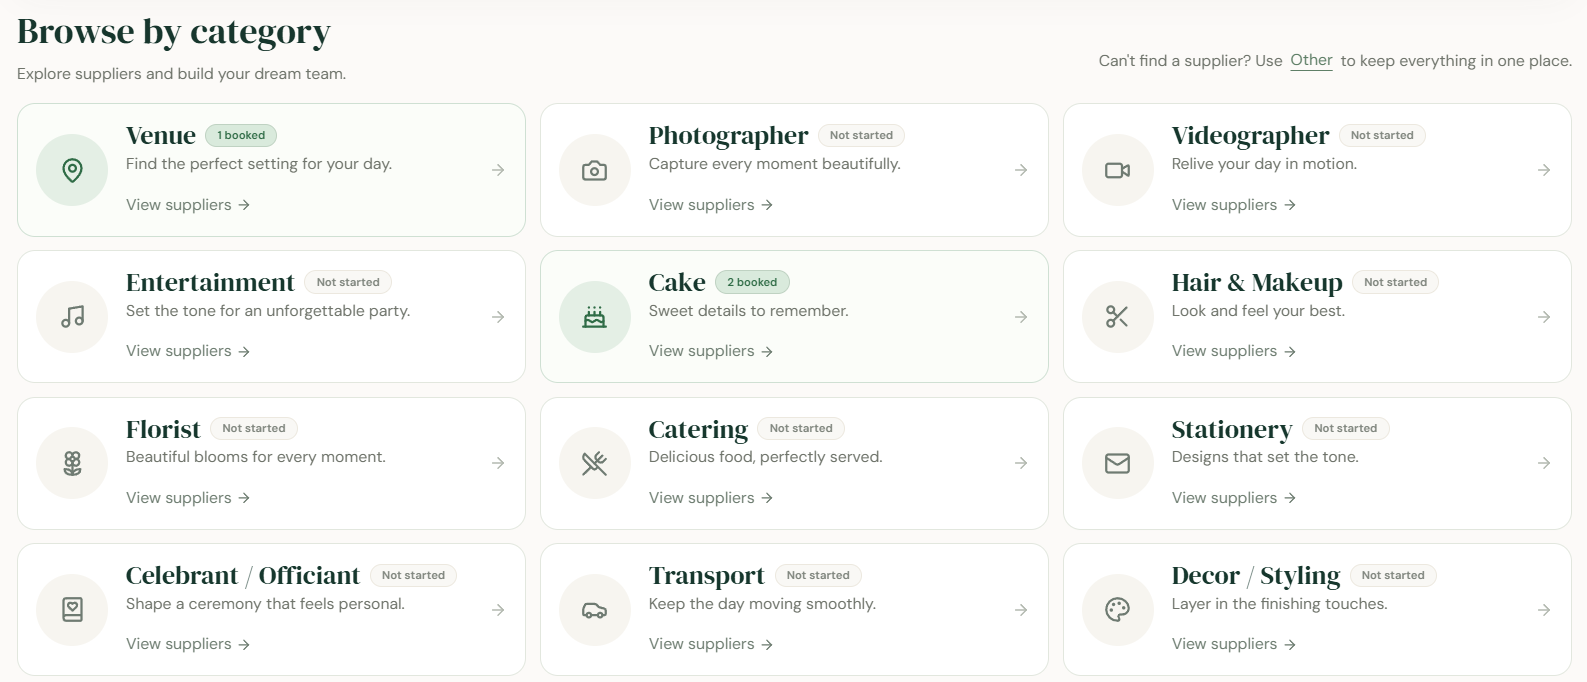The height and width of the screenshot is (682, 1587).
Task: Click the 'Not started' badge beside Florist
Action: (254, 428)
